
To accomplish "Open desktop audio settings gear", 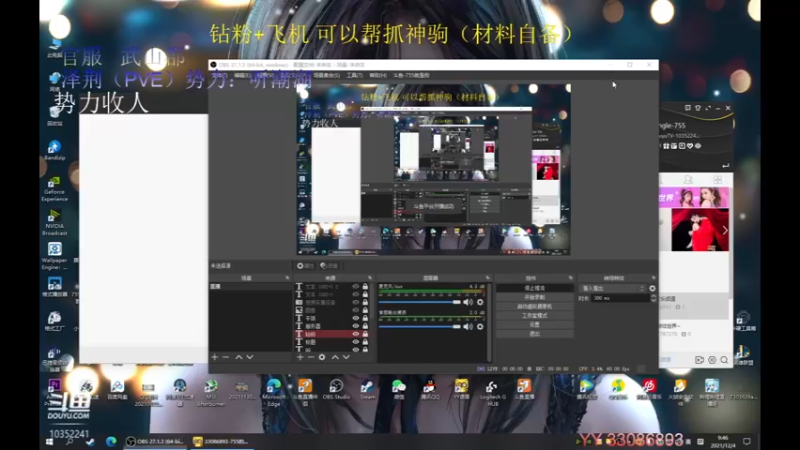I will click(x=480, y=327).
